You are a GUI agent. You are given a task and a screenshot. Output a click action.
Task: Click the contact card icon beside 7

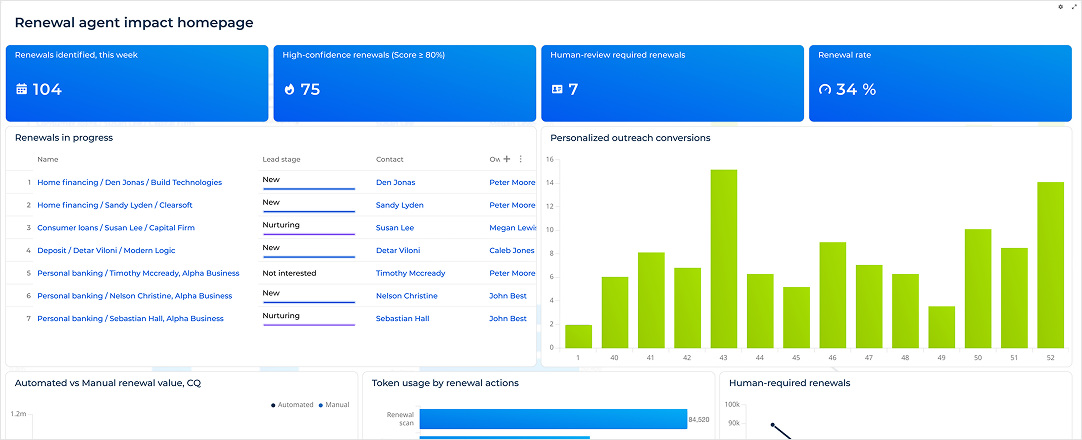click(x=557, y=89)
